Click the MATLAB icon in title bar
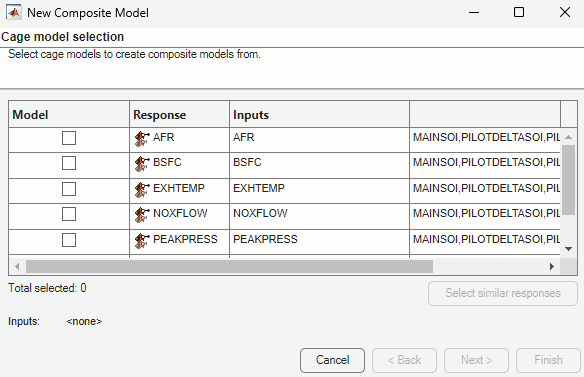Screen dimensions: 584x377 coord(13,13)
